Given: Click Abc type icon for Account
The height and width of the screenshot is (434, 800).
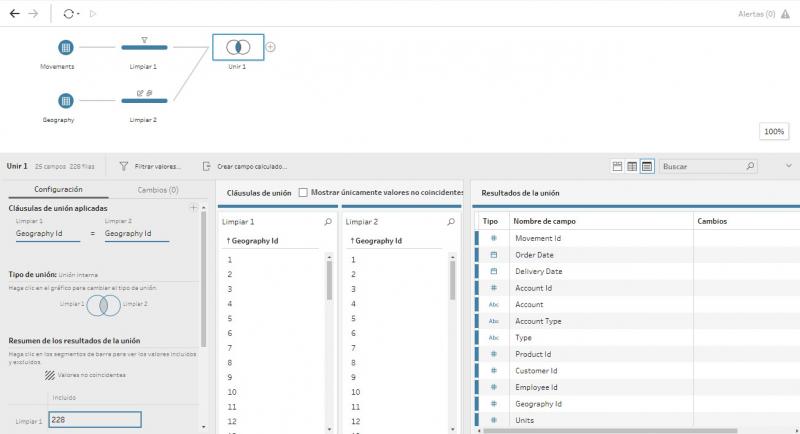Looking at the screenshot, I should pyautogui.click(x=493, y=304).
